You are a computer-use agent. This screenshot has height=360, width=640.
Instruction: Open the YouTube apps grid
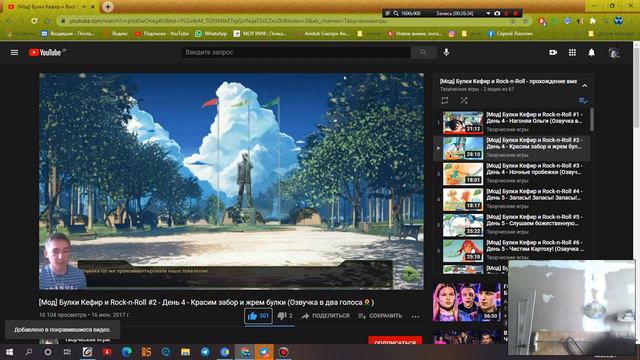572,52
